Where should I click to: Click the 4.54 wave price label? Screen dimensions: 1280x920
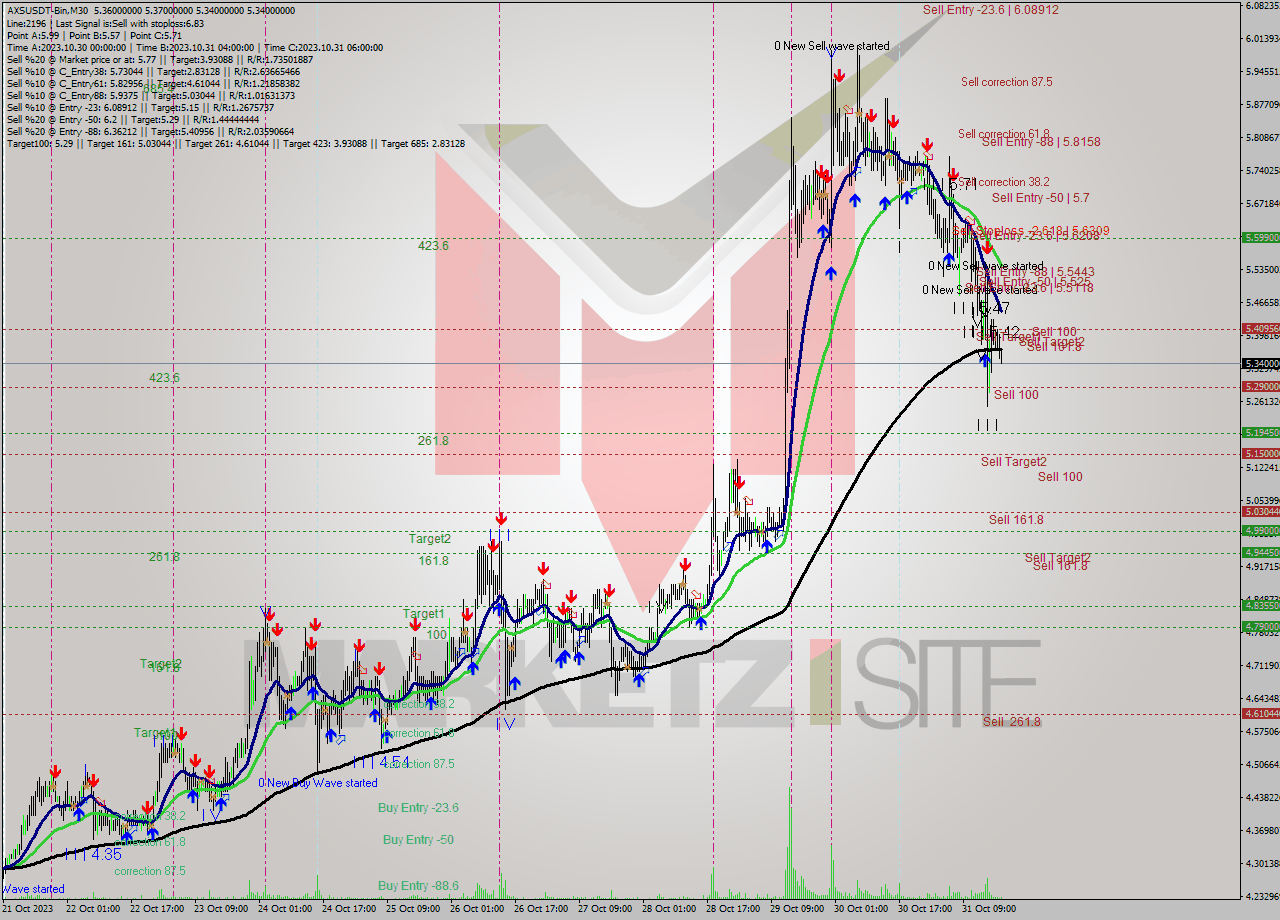(394, 762)
